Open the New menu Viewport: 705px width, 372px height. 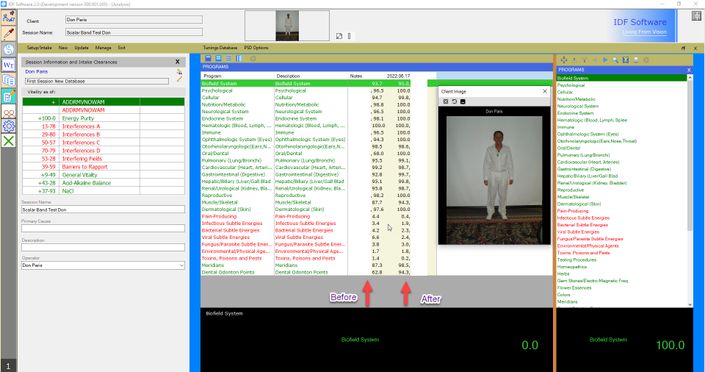63,48
